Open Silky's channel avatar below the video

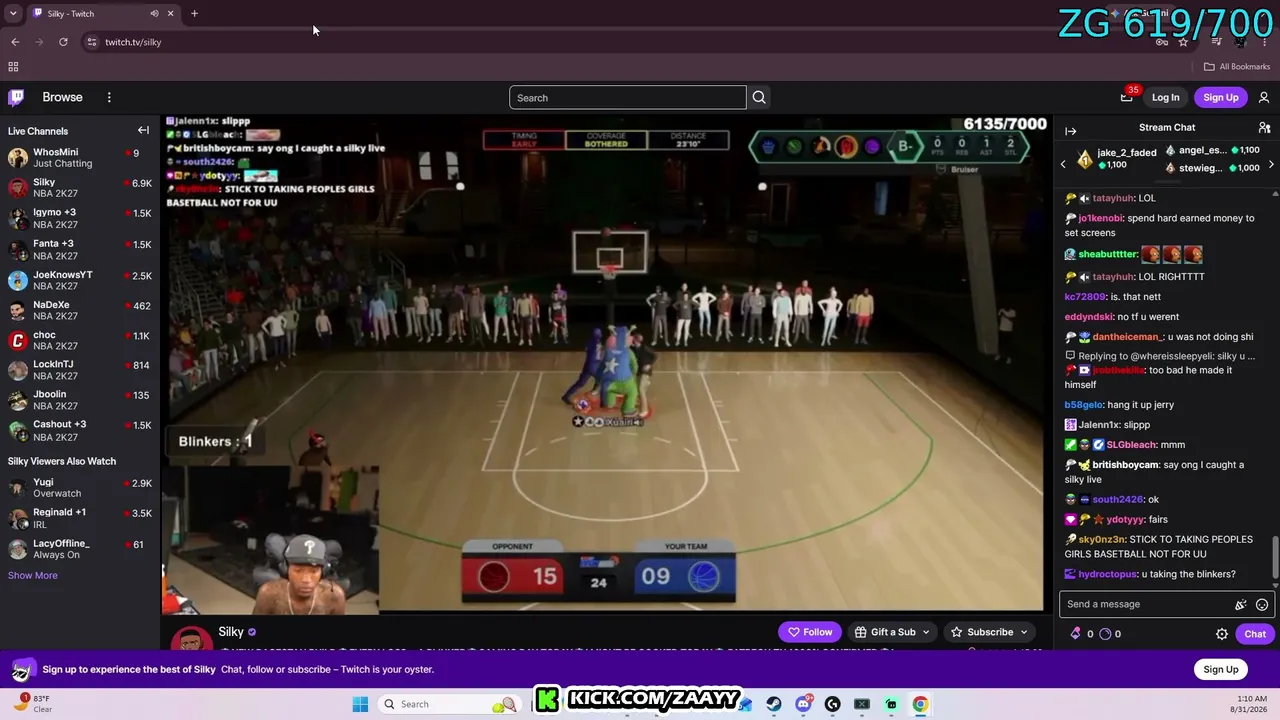190,638
